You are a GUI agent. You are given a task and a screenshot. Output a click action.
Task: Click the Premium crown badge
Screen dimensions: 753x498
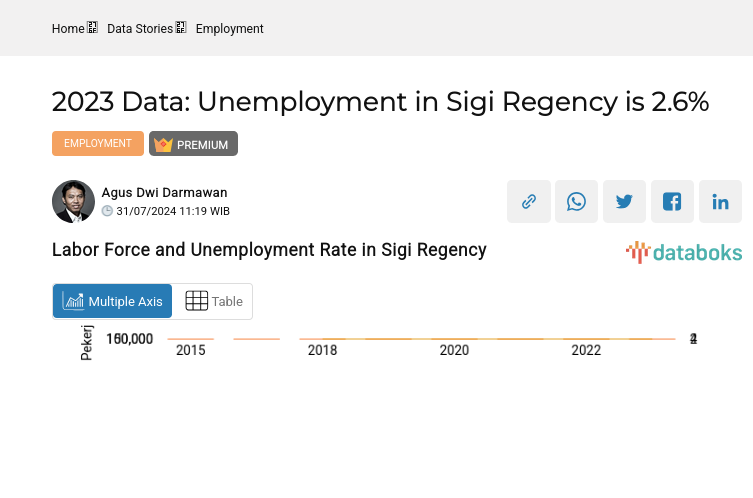pos(193,144)
